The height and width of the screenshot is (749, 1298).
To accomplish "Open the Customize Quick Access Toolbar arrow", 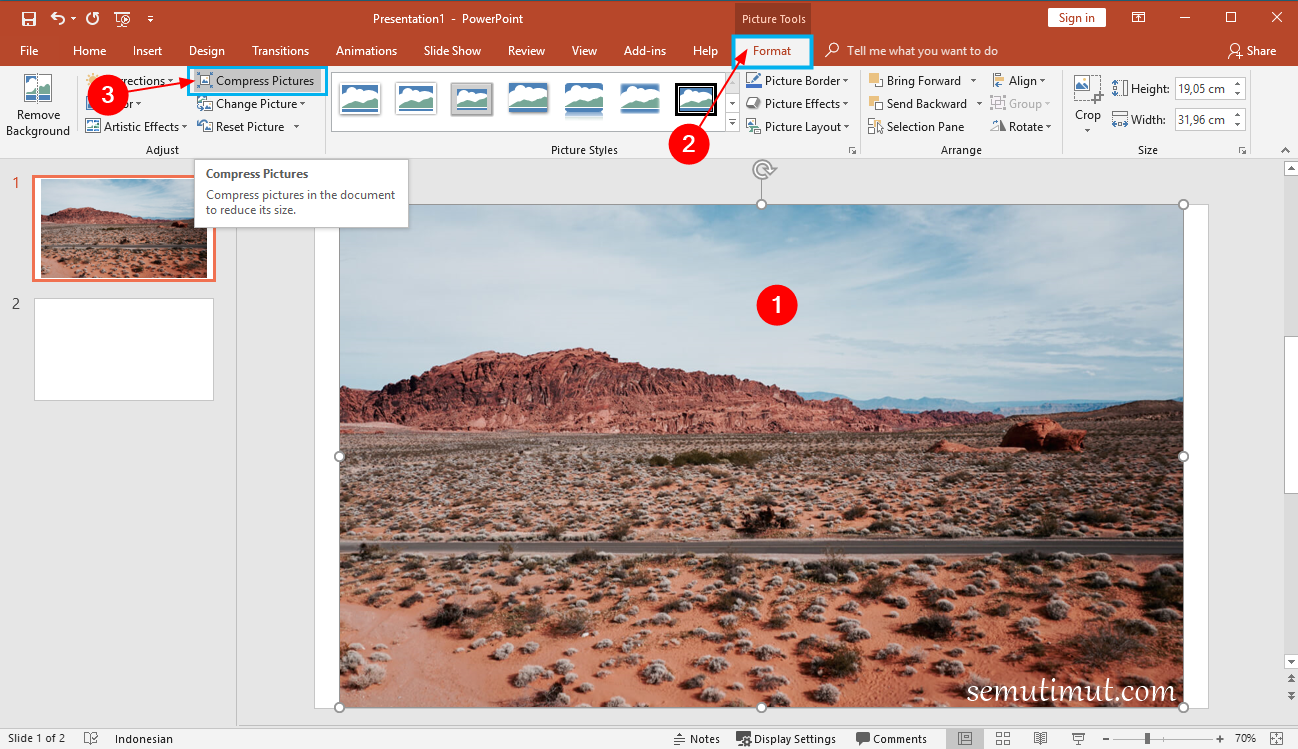I will (150, 19).
